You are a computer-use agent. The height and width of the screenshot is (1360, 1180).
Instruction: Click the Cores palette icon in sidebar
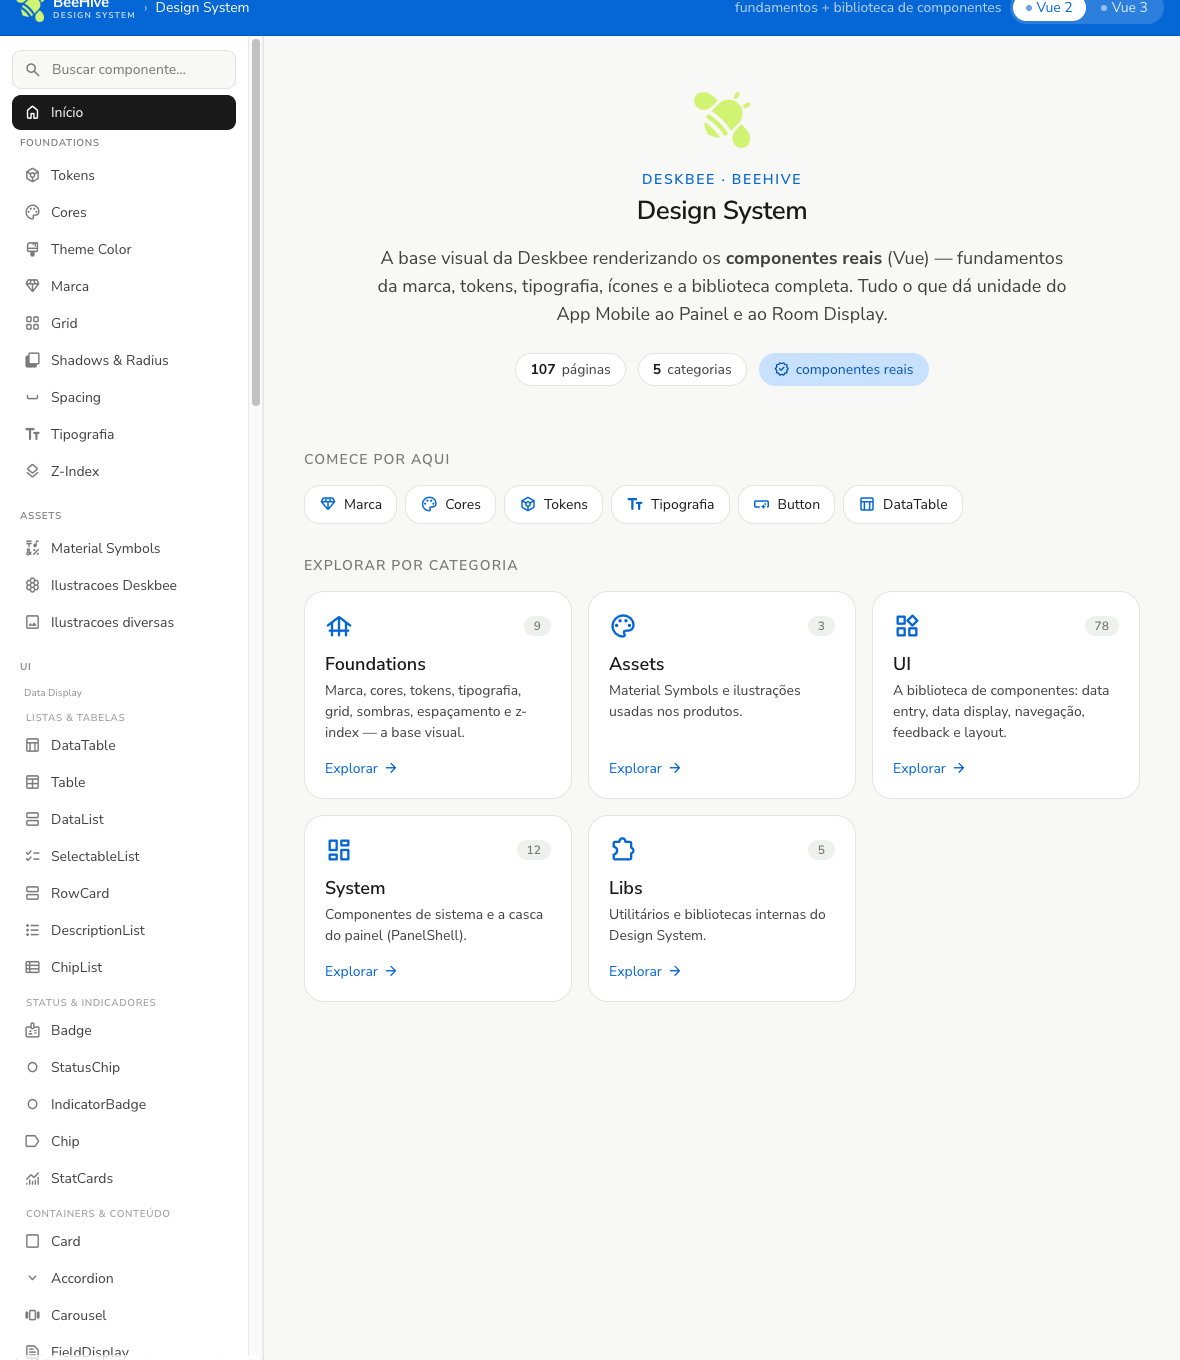coord(32,212)
